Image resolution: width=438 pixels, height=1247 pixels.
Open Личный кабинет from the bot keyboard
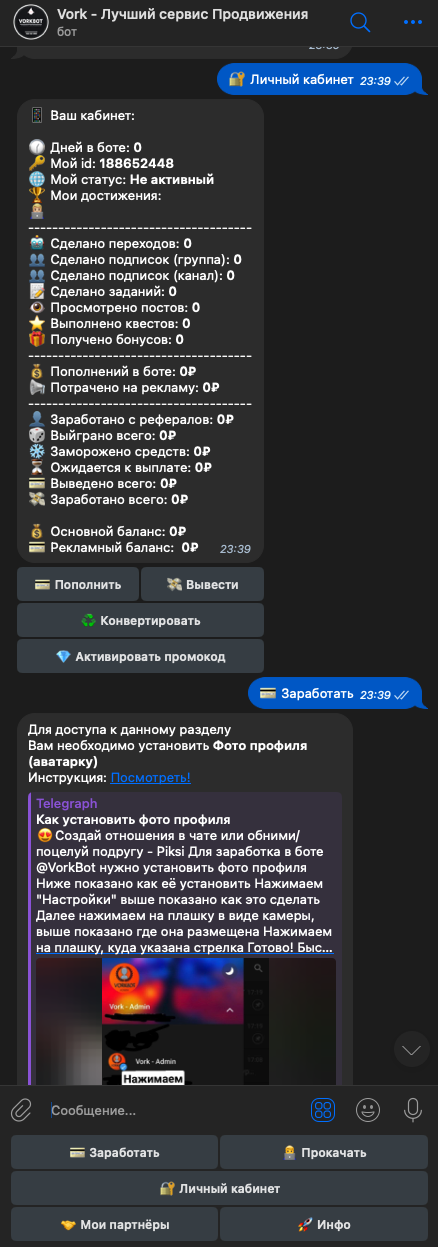pyautogui.click(x=219, y=1188)
